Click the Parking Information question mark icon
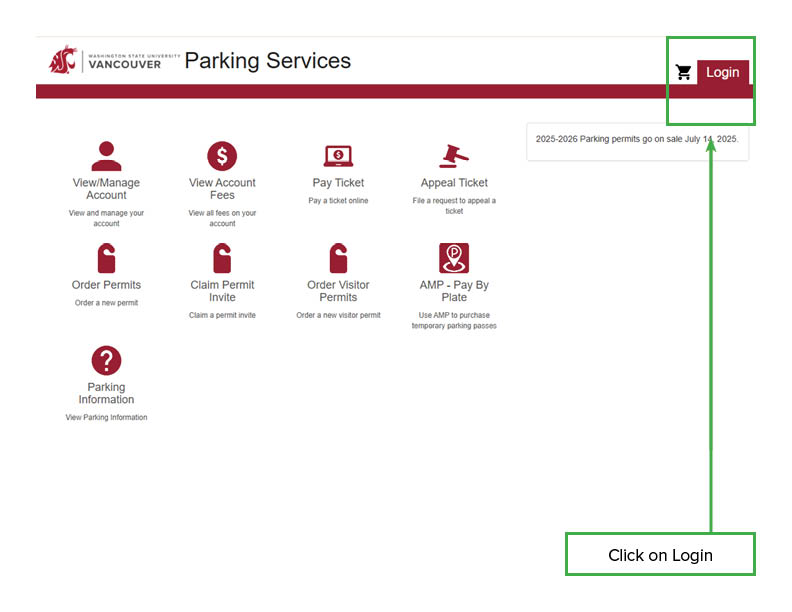The width and height of the screenshot is (792, 612). pos(106,361)
